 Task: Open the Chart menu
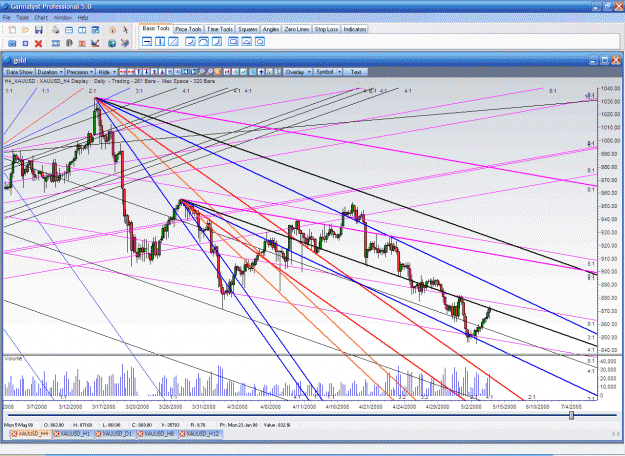coord(41,18)
